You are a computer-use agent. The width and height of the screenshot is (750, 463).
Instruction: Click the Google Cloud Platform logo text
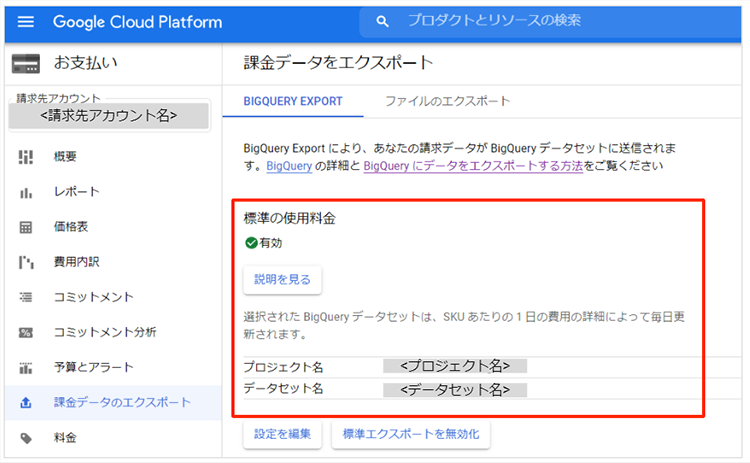point(137,22)
